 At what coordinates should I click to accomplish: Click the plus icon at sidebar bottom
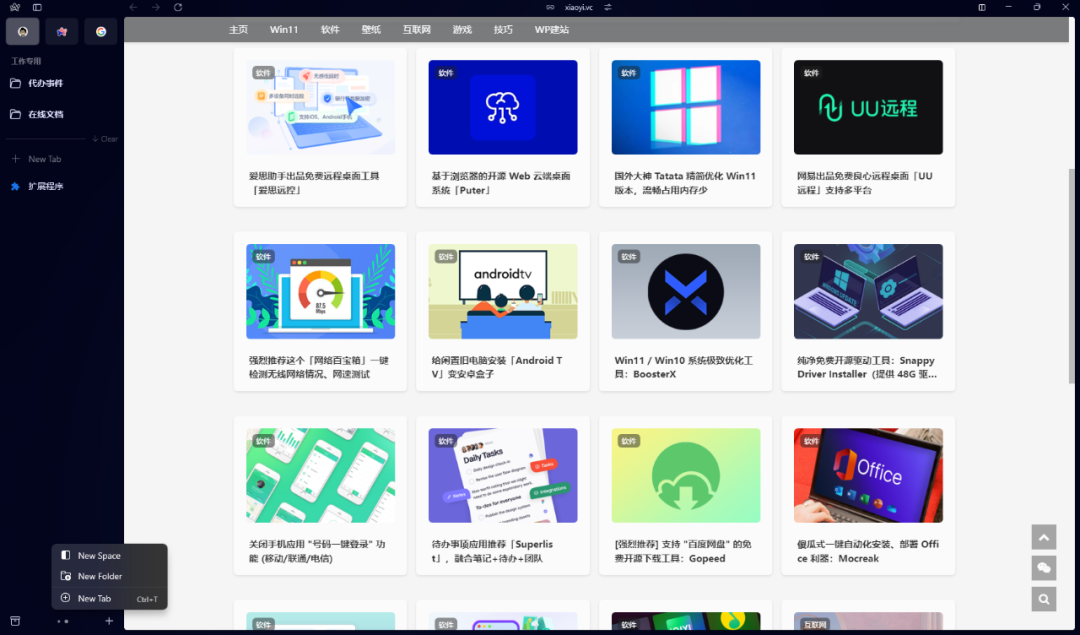(x=109, y=621)
